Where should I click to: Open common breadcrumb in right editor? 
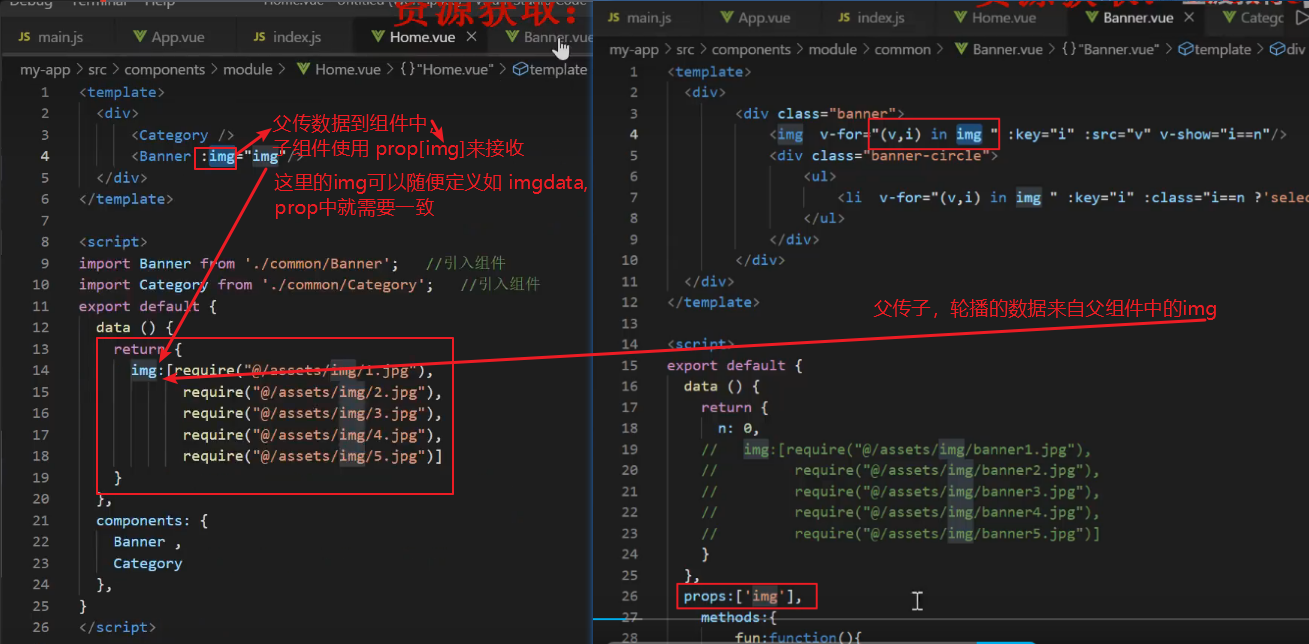pos(902,49)
